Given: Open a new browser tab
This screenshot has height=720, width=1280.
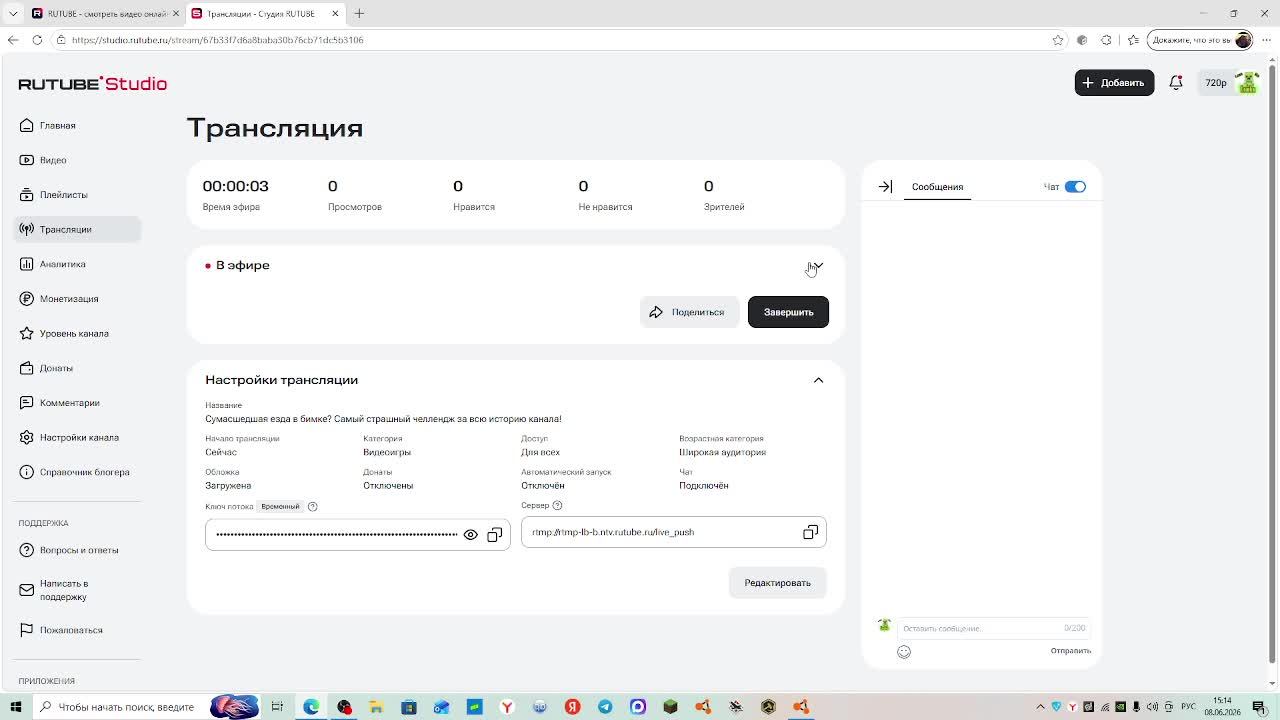Looking at the screenshot, I should 359,14.
